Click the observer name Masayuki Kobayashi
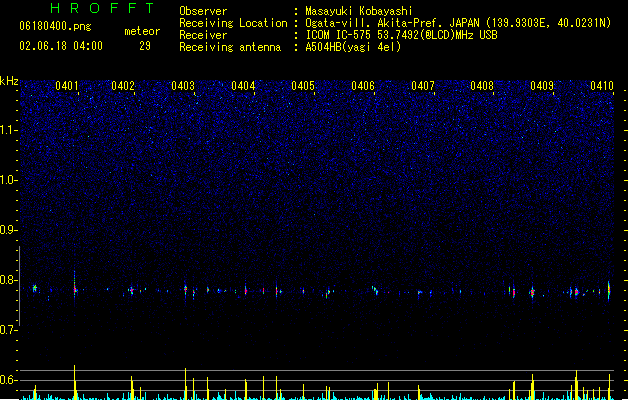Image resolution: width=629 pixels, height=400 pixels. [x=359, y=11]
